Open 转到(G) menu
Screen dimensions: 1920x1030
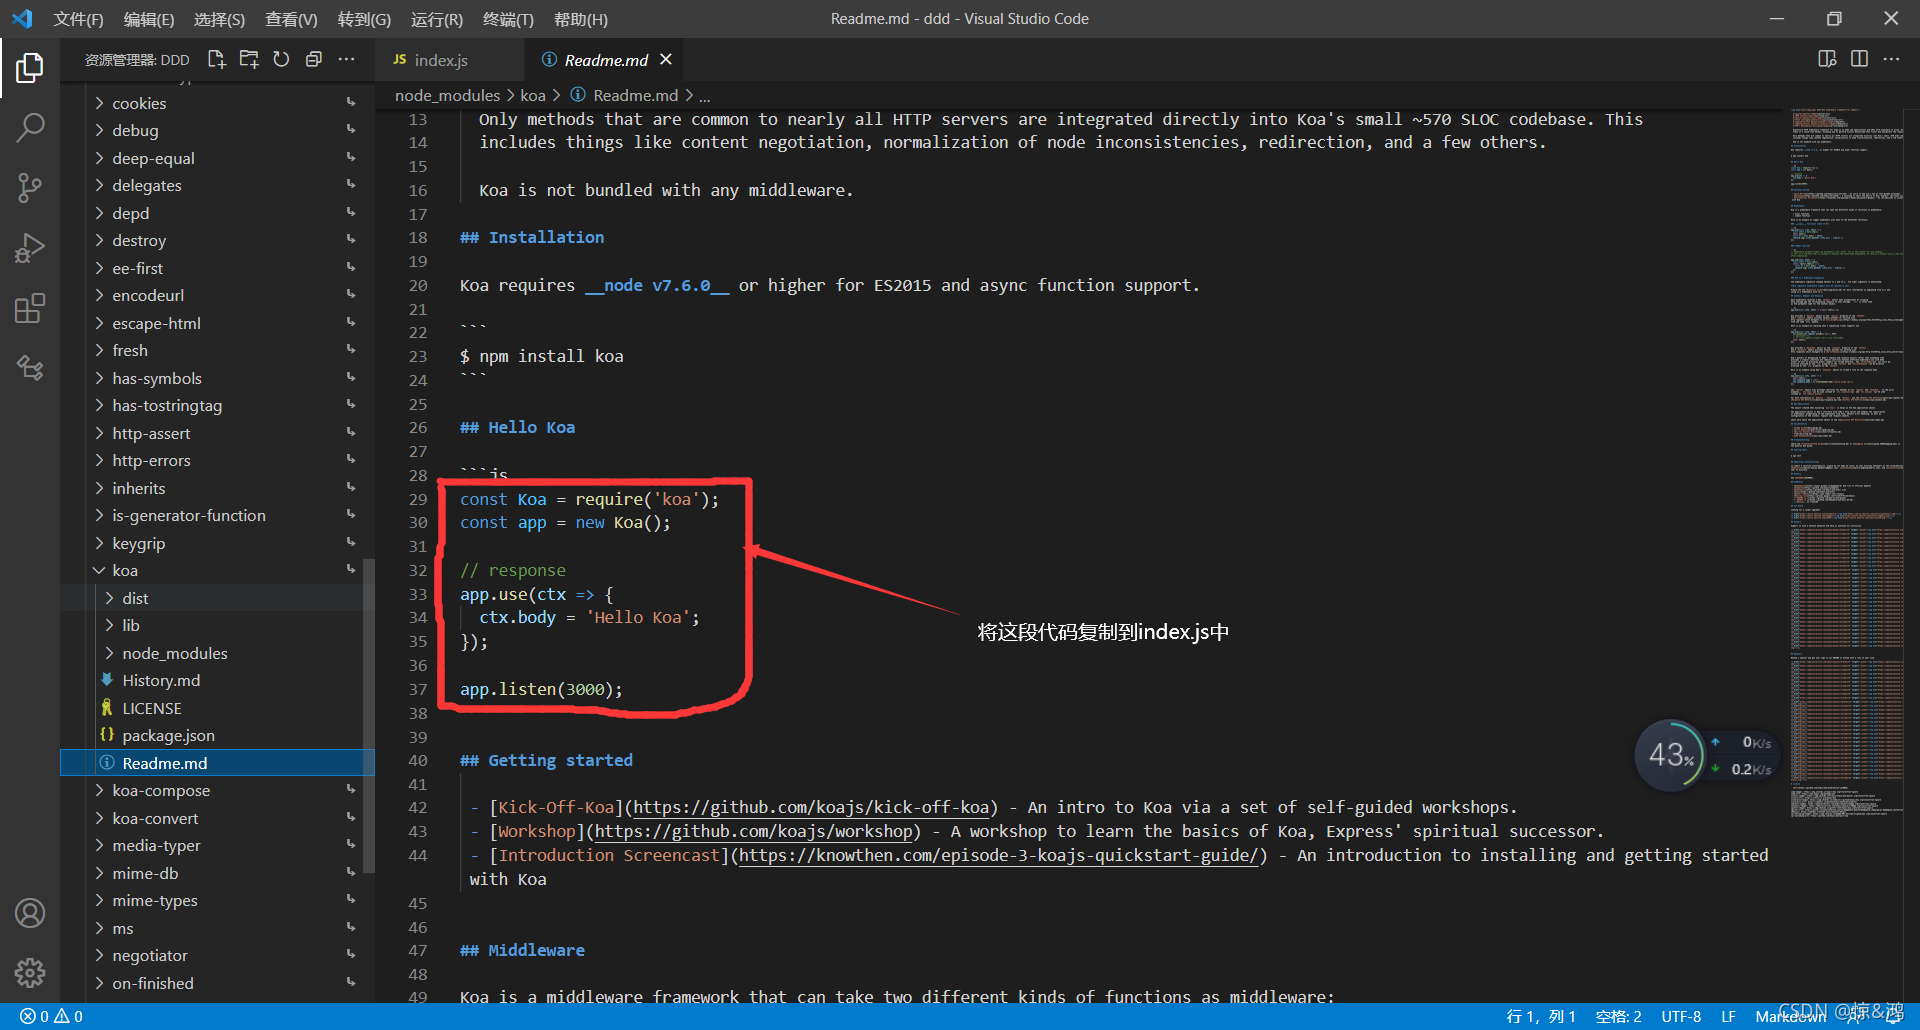(x=364, y=19)
